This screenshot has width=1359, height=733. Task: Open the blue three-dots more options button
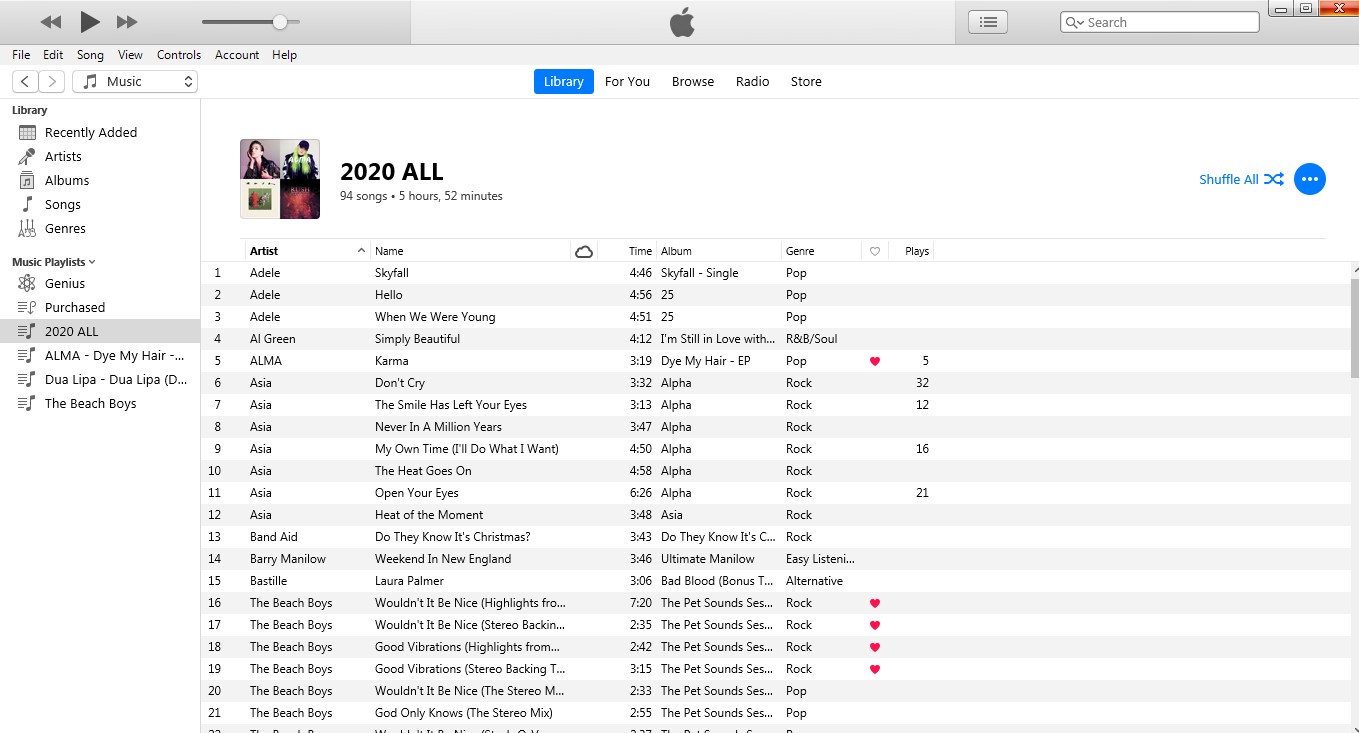pos(1310,179)
